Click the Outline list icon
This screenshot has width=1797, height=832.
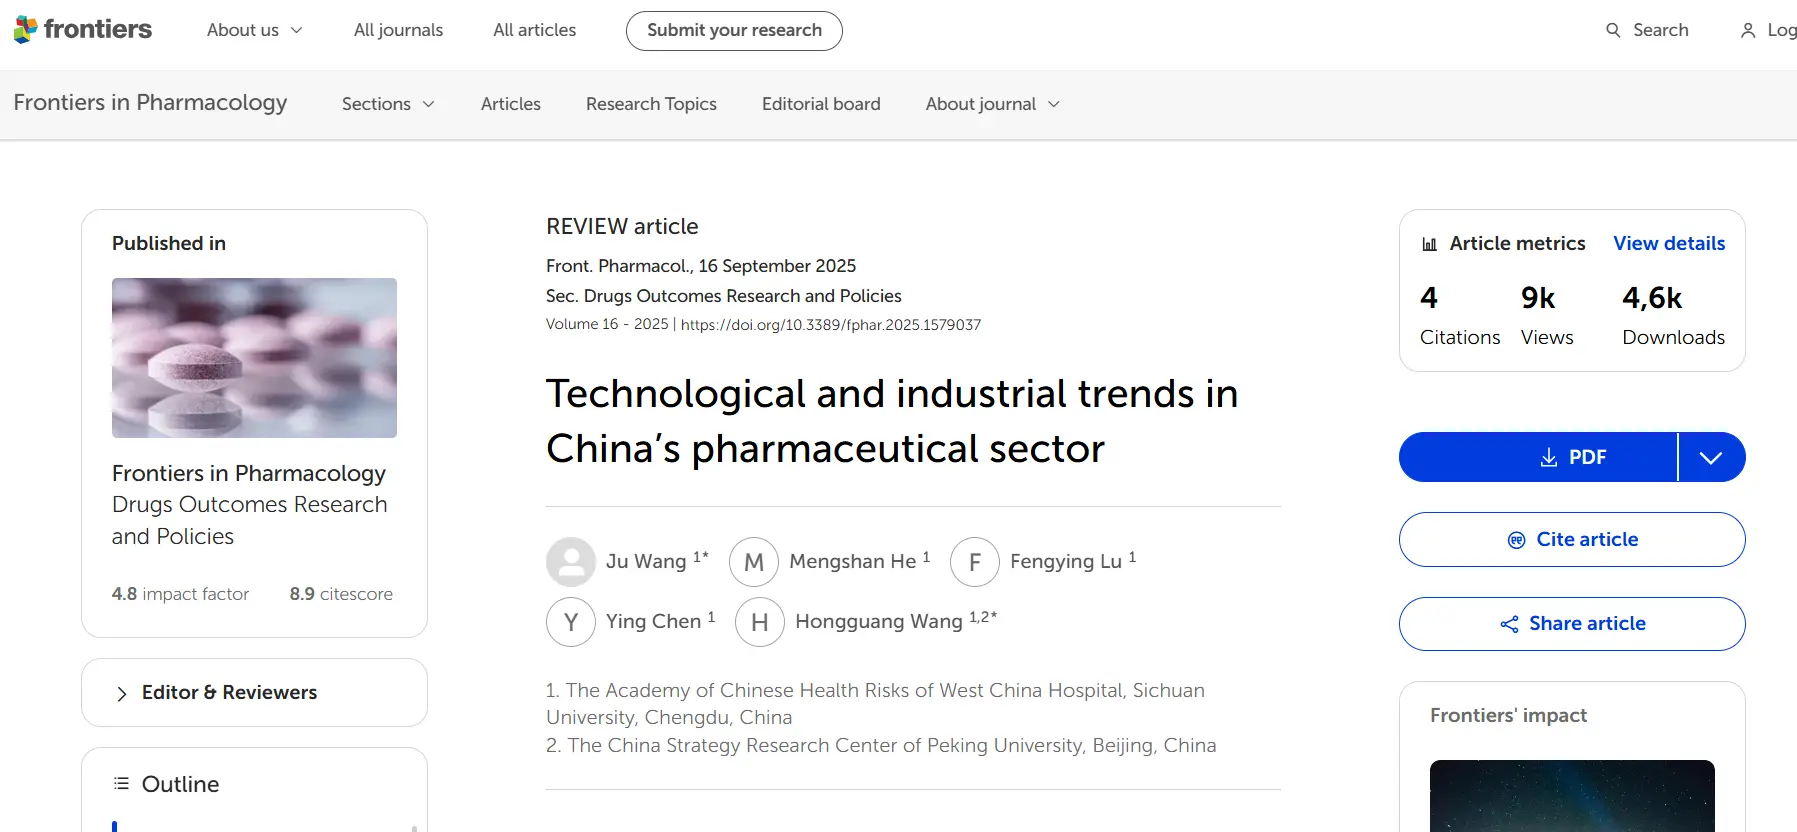(x=122, y=783)
